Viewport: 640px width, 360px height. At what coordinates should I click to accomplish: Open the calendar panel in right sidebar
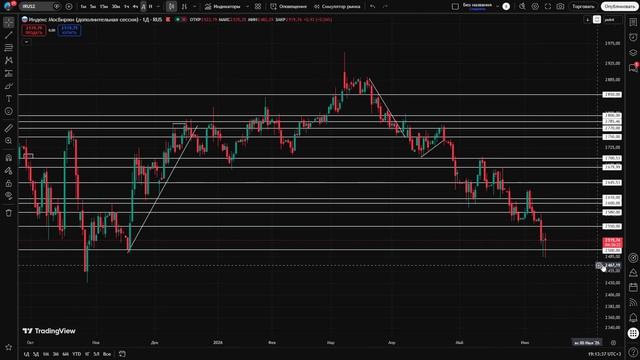pyautogui.click(x=633, y=287)
